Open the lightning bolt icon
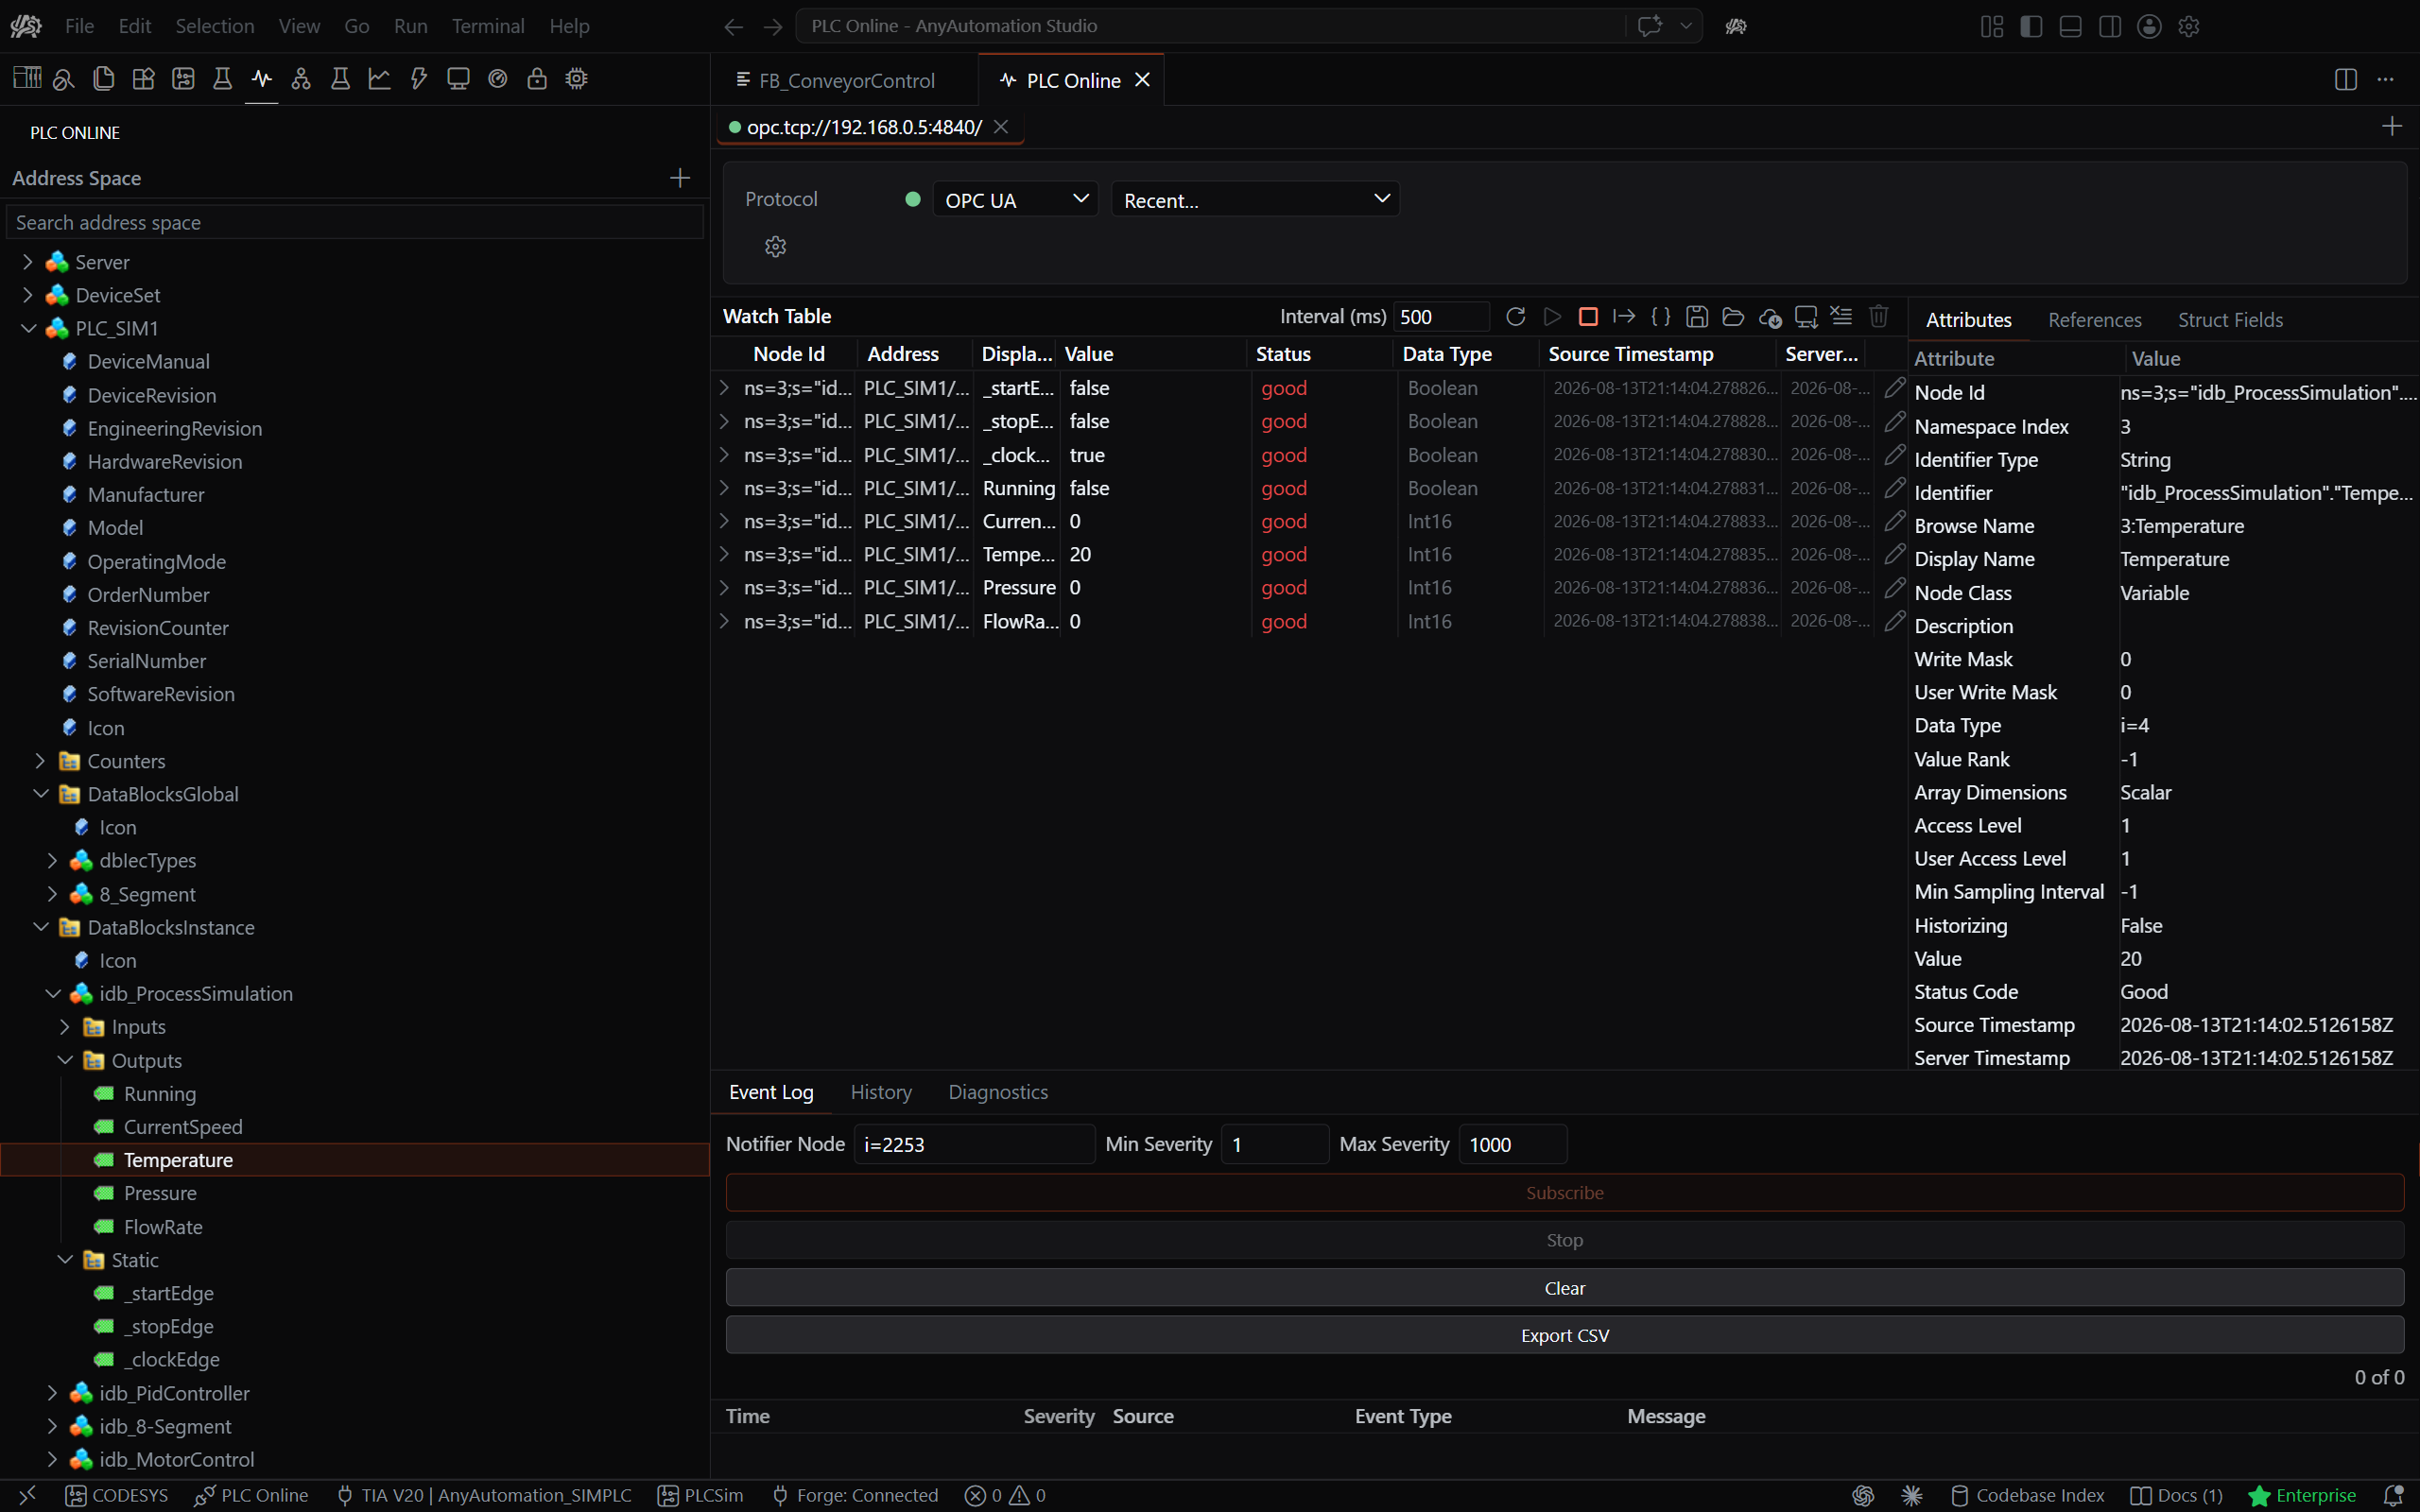 tap(419, 79)
